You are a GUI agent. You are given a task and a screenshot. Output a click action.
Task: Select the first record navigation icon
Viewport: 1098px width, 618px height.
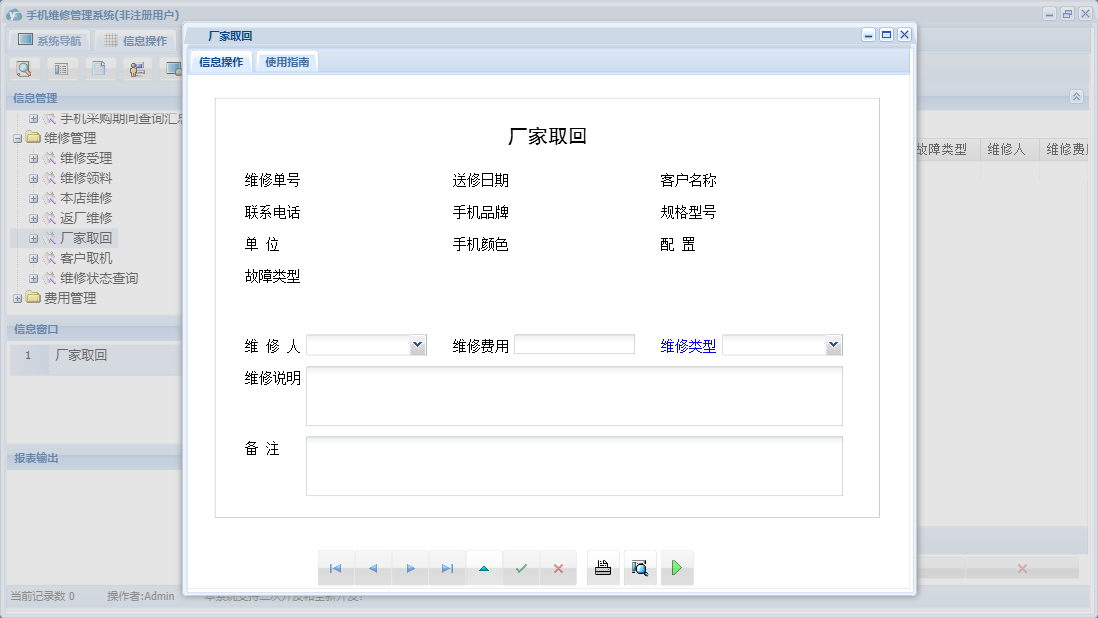pos(336,568)
